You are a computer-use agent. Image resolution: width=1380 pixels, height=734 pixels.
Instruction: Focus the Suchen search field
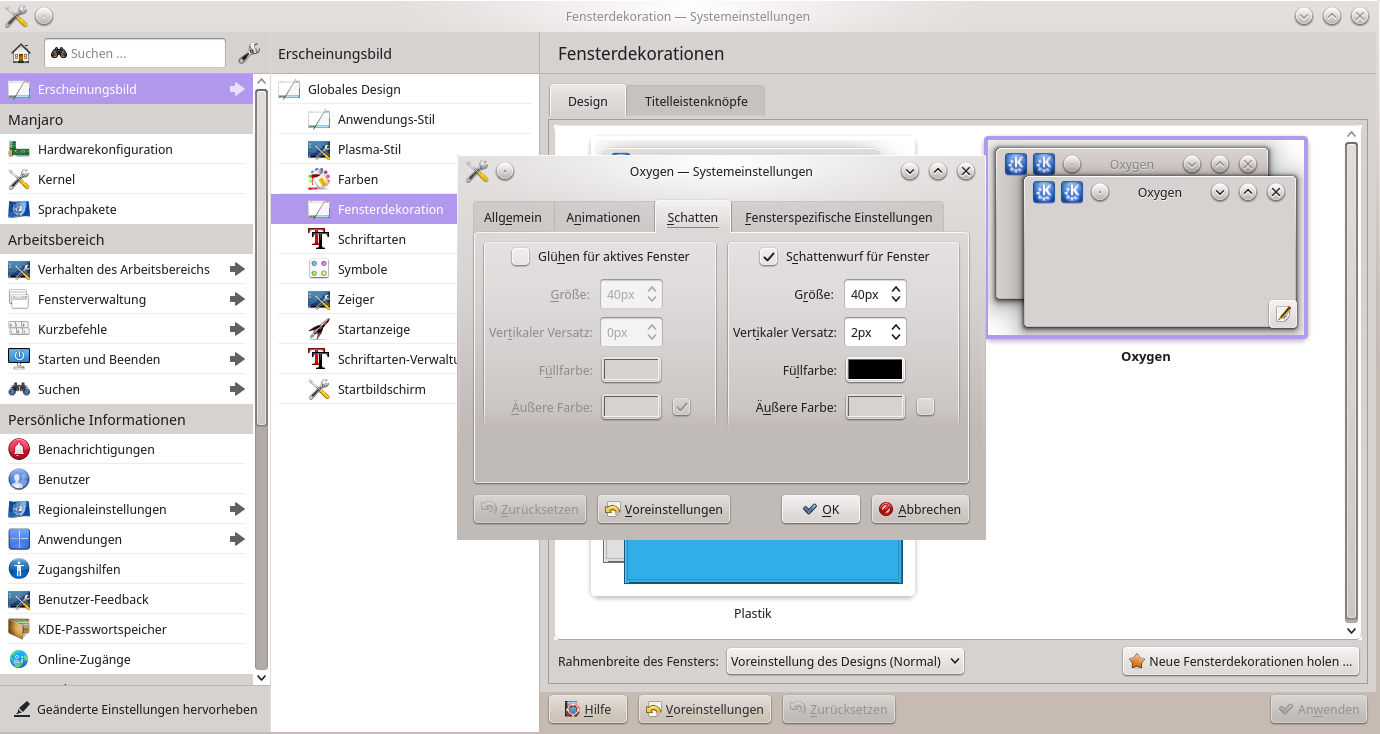pyautogui.click(x=135, y=53)
